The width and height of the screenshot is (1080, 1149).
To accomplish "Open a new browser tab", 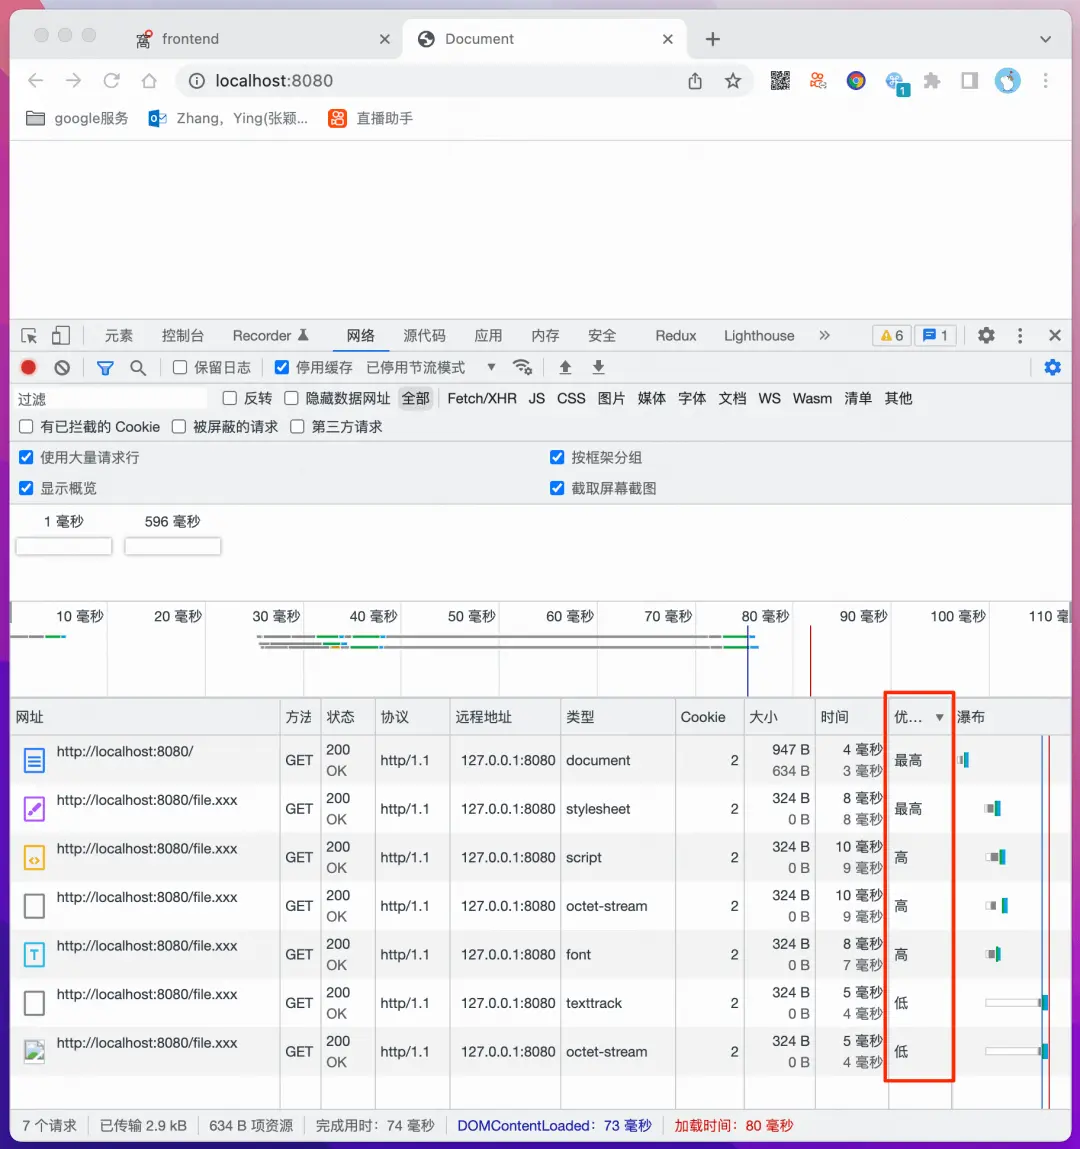I will tap(713, 39).
